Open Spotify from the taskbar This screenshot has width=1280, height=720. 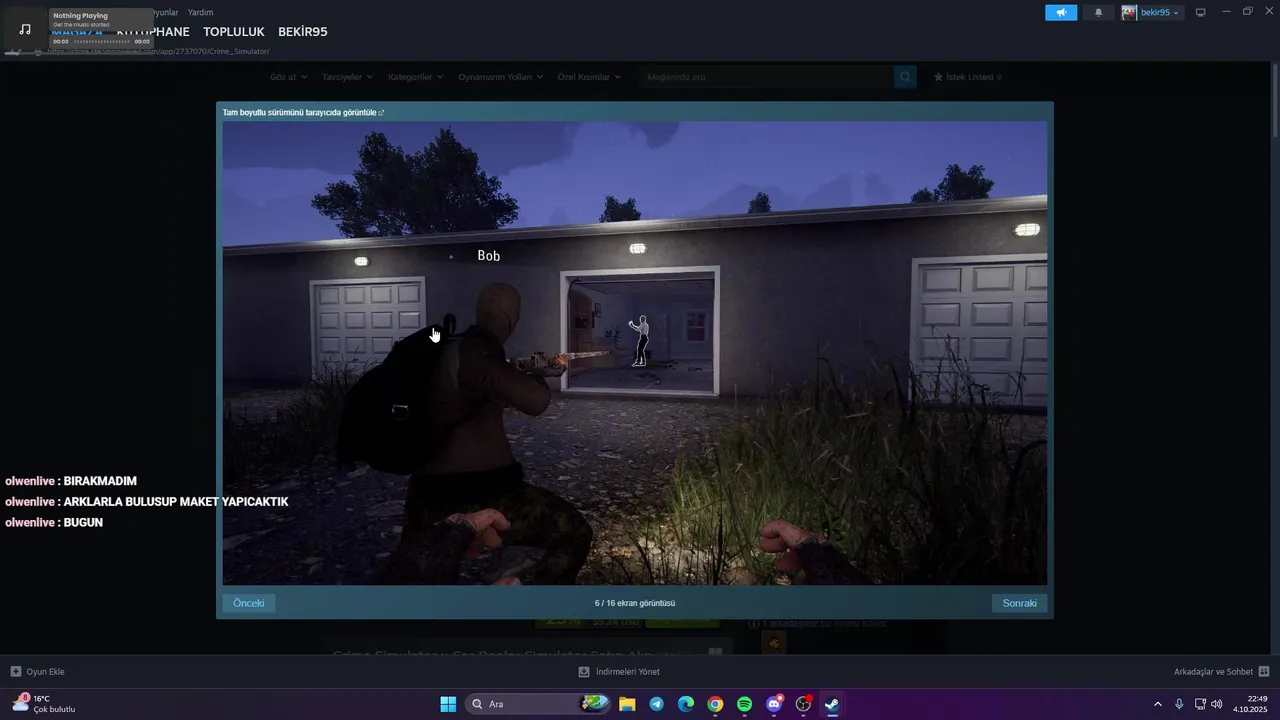744,704
